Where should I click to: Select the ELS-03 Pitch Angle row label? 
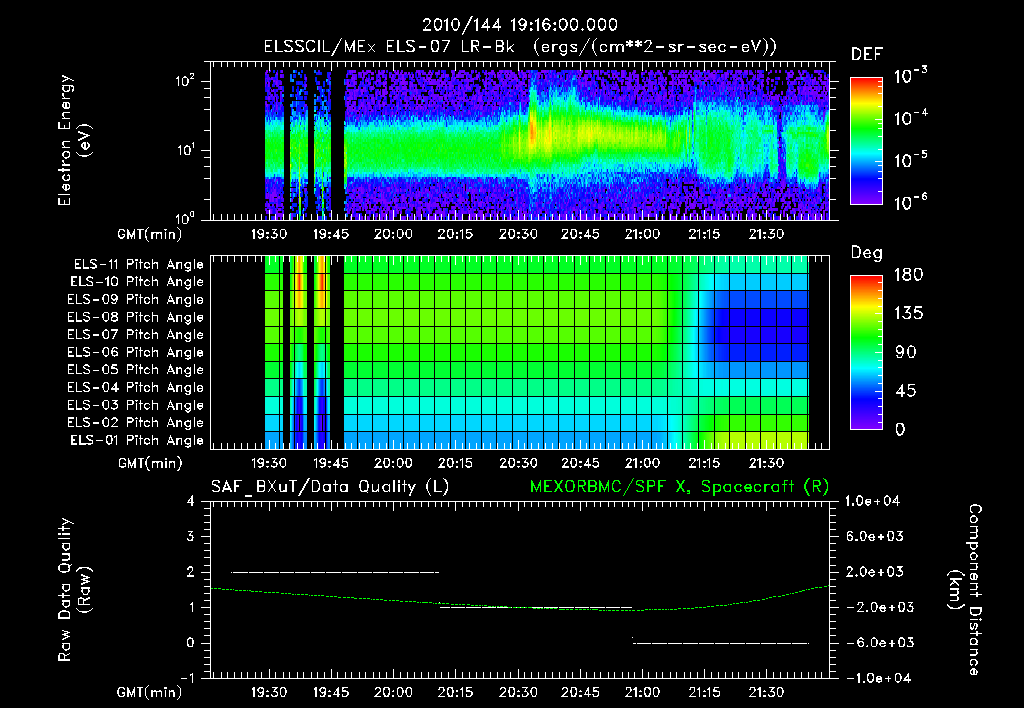coord(135,405)
